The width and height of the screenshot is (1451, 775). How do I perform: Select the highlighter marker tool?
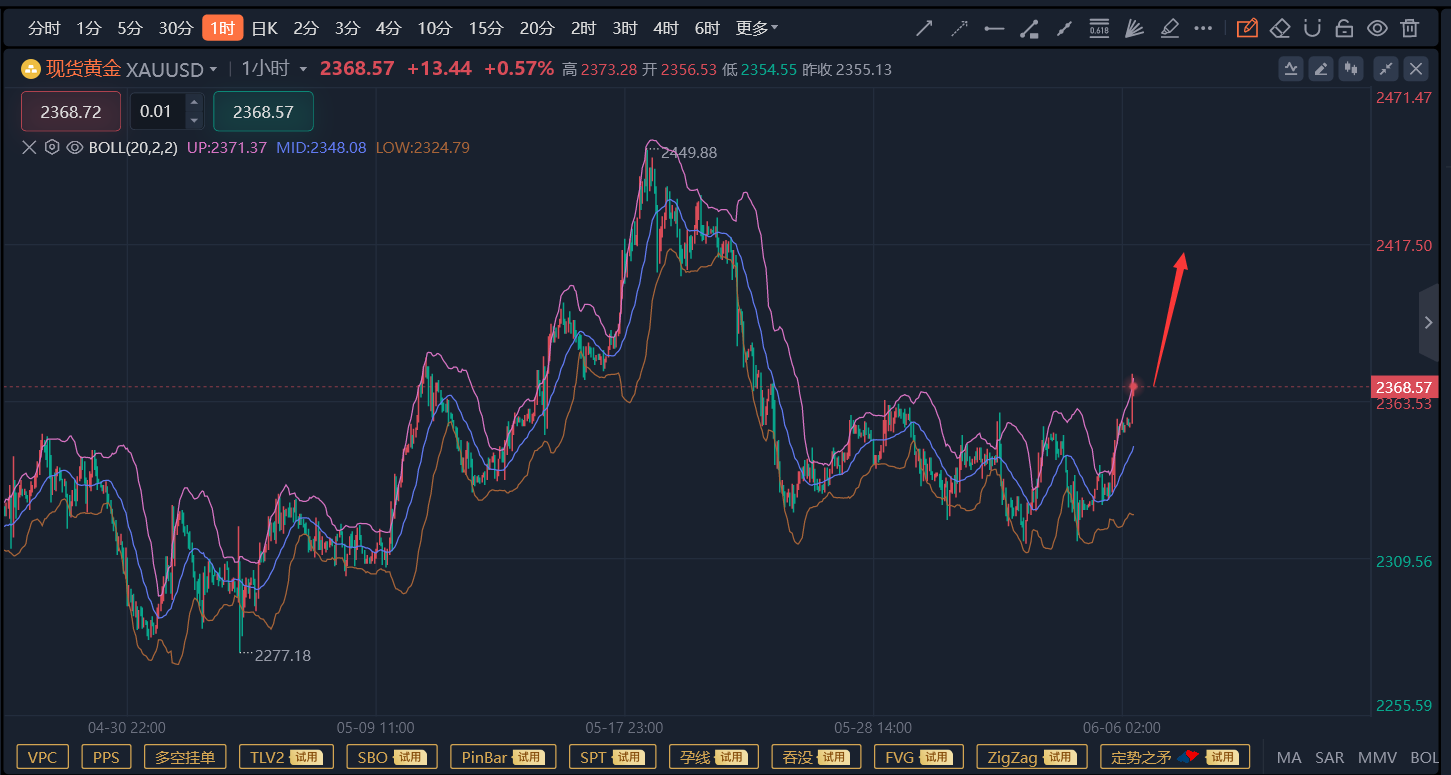coord(1168,28)
